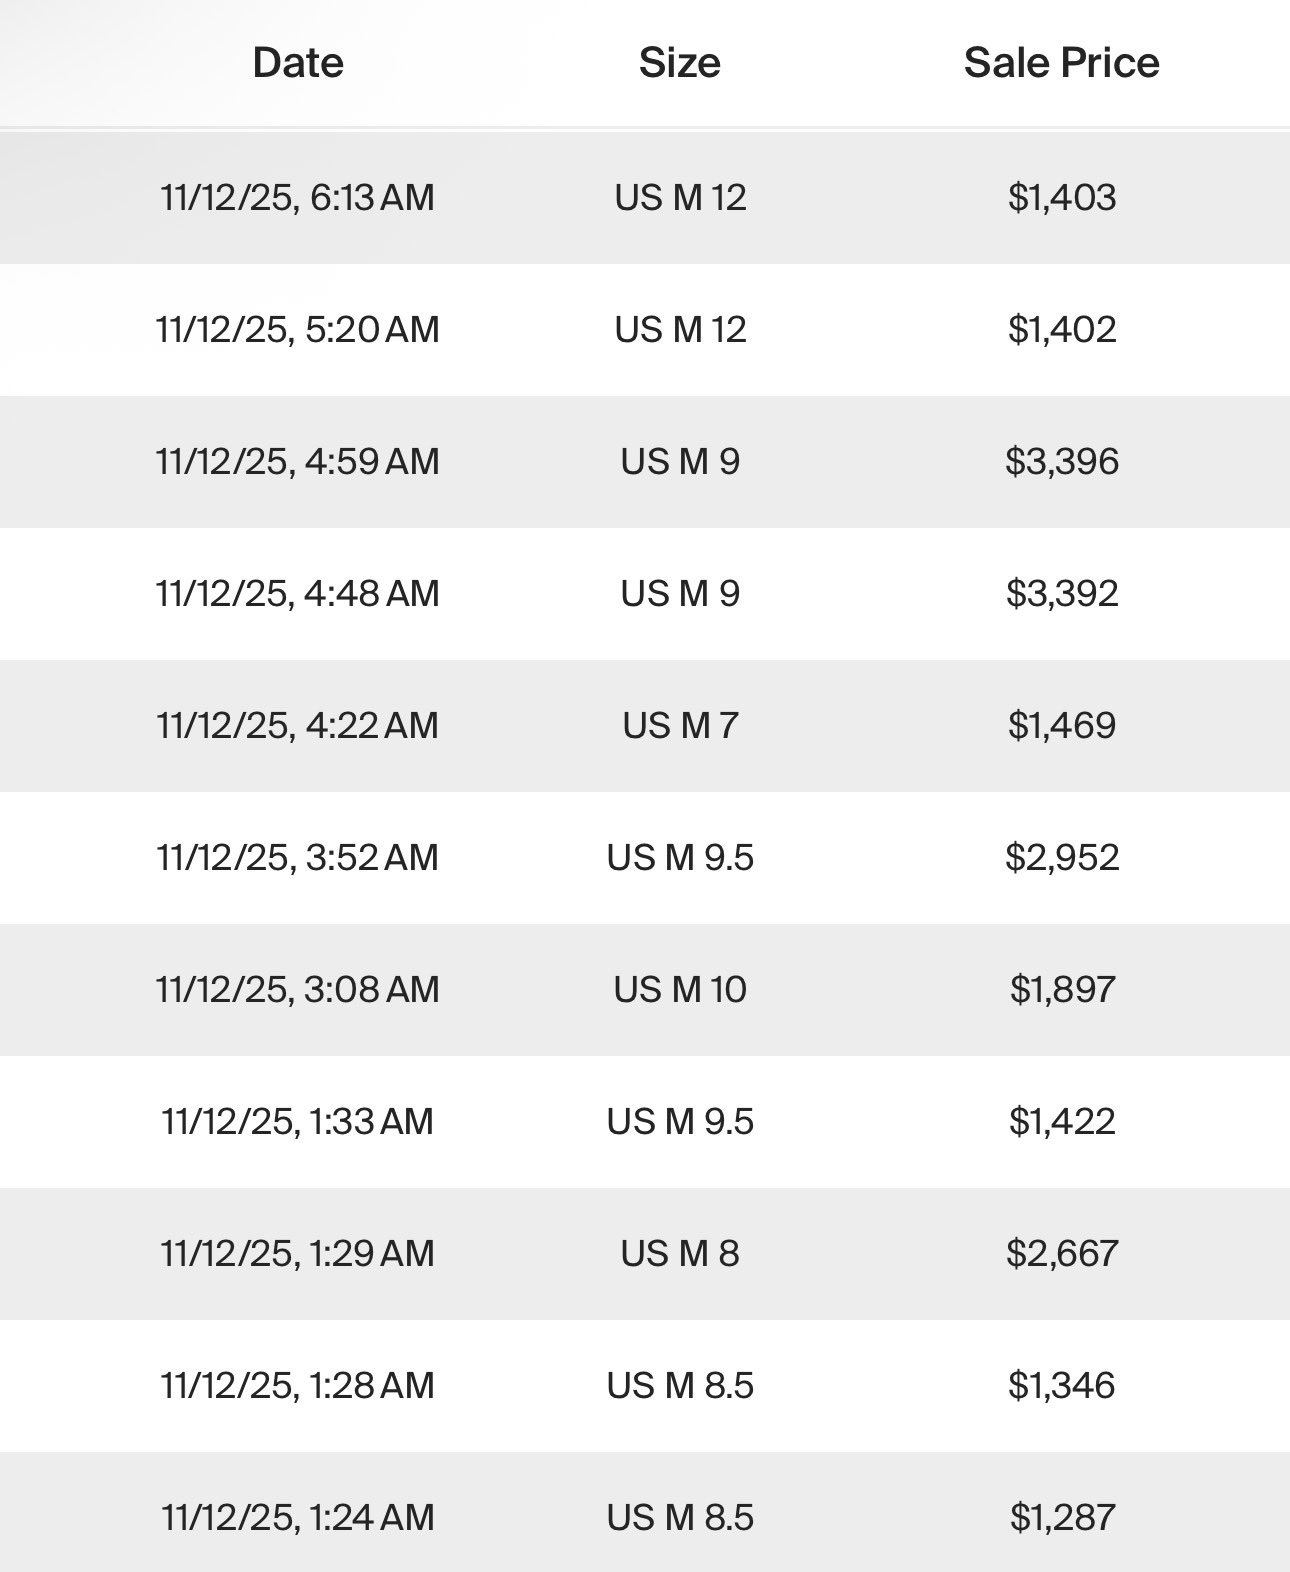Image resolution: width=1290 pixels, height=1572 pixels.
Task: Select the US M 10 size cell
Action: coord(680,989)
